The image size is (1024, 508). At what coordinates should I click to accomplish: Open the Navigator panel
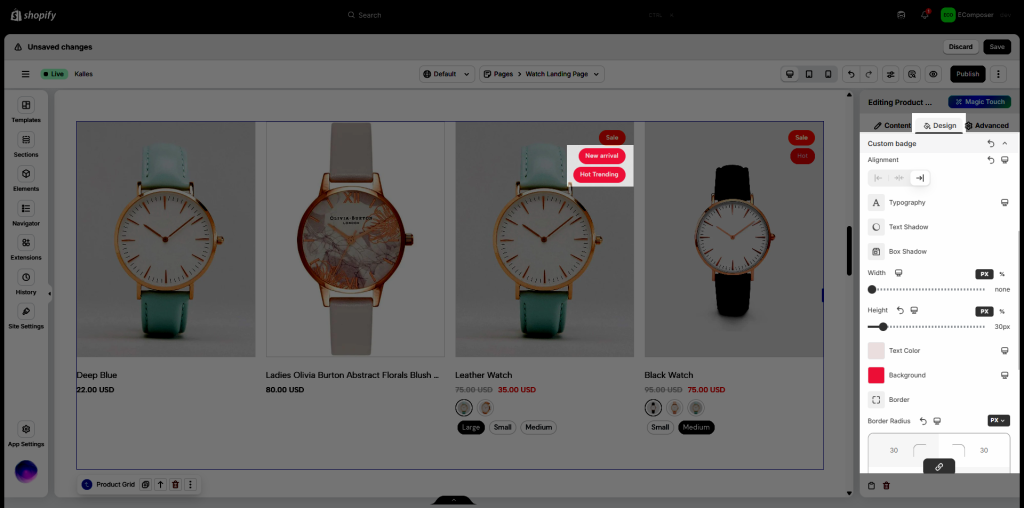point(26,213)
